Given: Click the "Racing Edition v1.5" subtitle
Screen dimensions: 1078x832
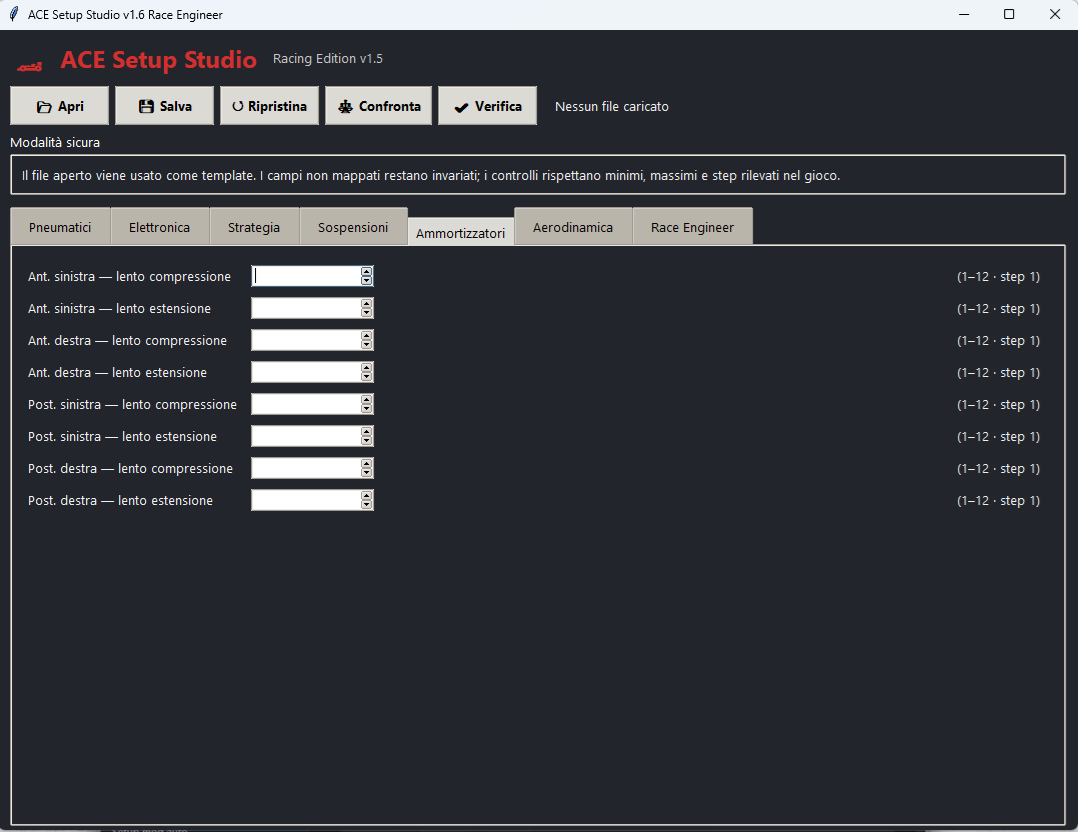Looking at the screenshot, I should point(328,58).
